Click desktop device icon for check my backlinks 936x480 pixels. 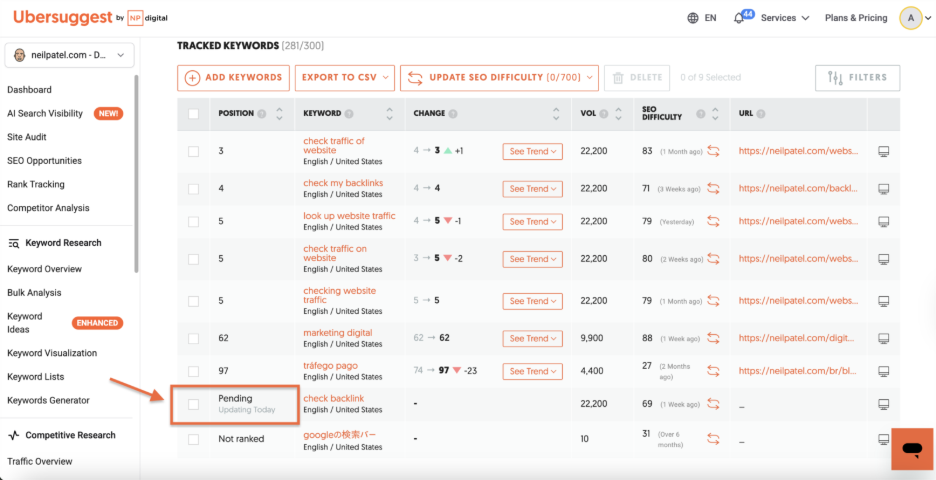point(884,189)
